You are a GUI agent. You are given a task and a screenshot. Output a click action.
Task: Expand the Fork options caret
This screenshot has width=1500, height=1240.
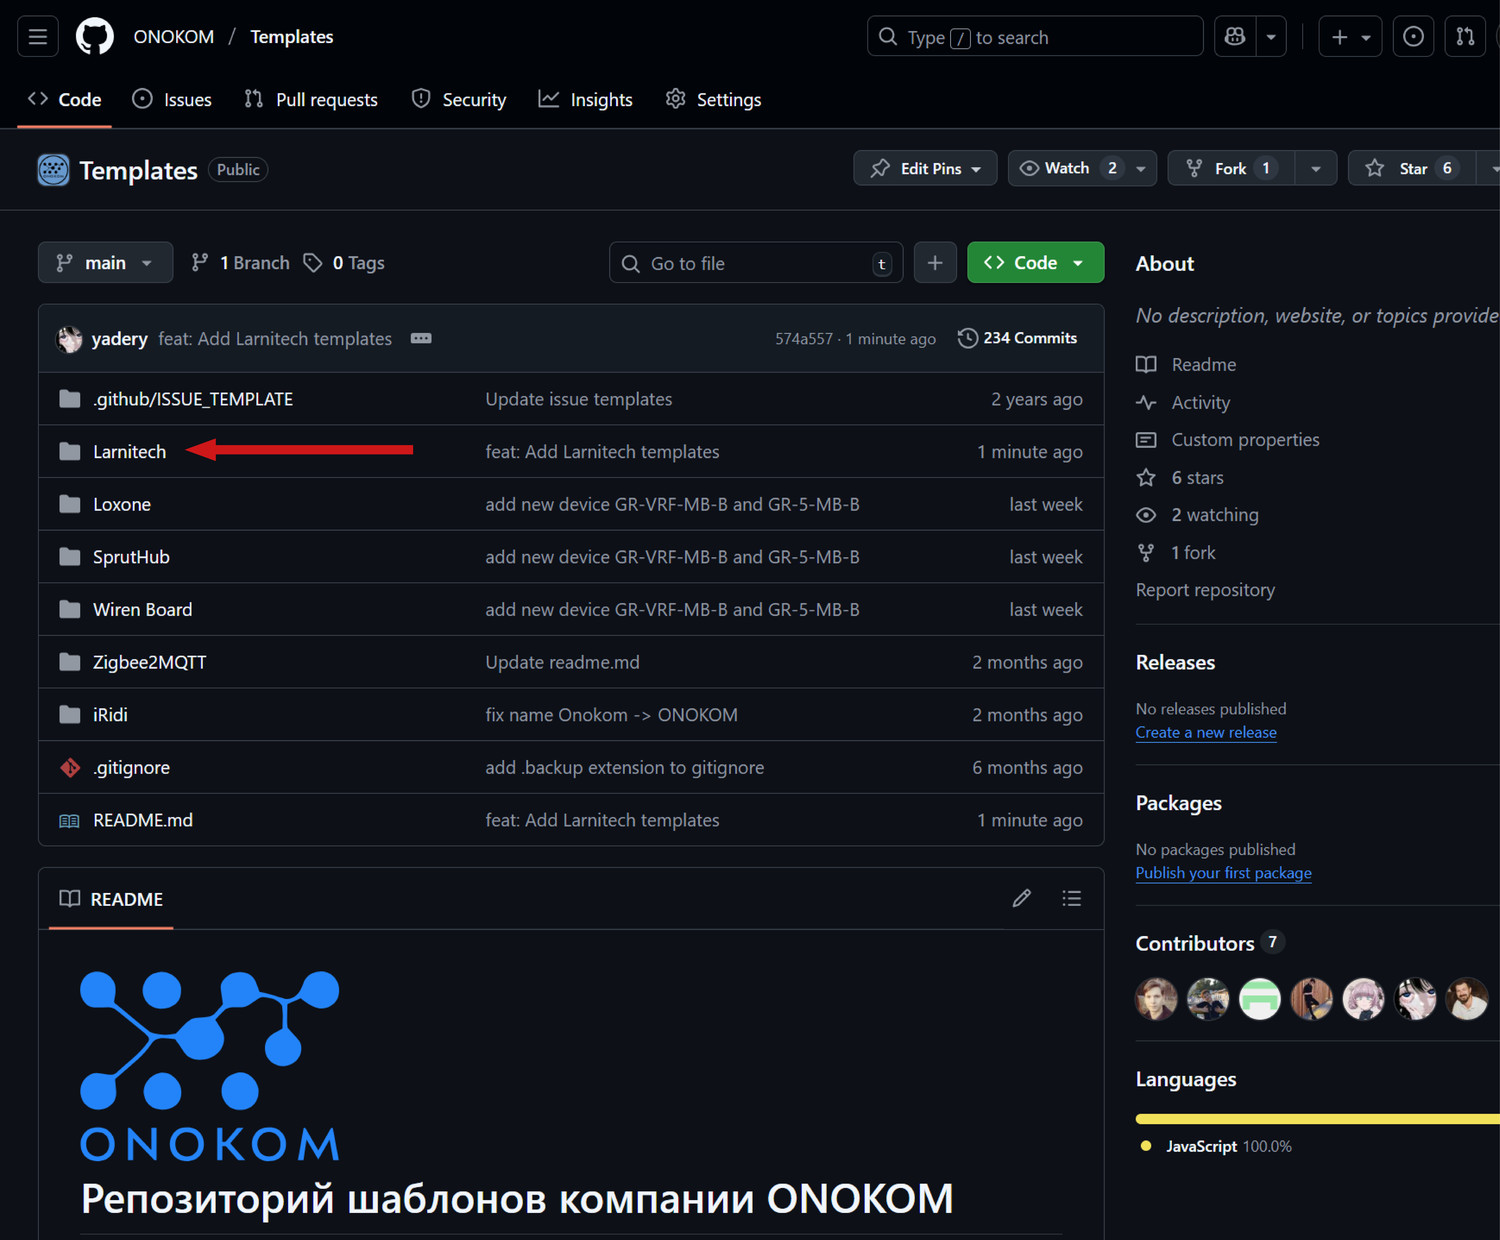(1316, 168)
